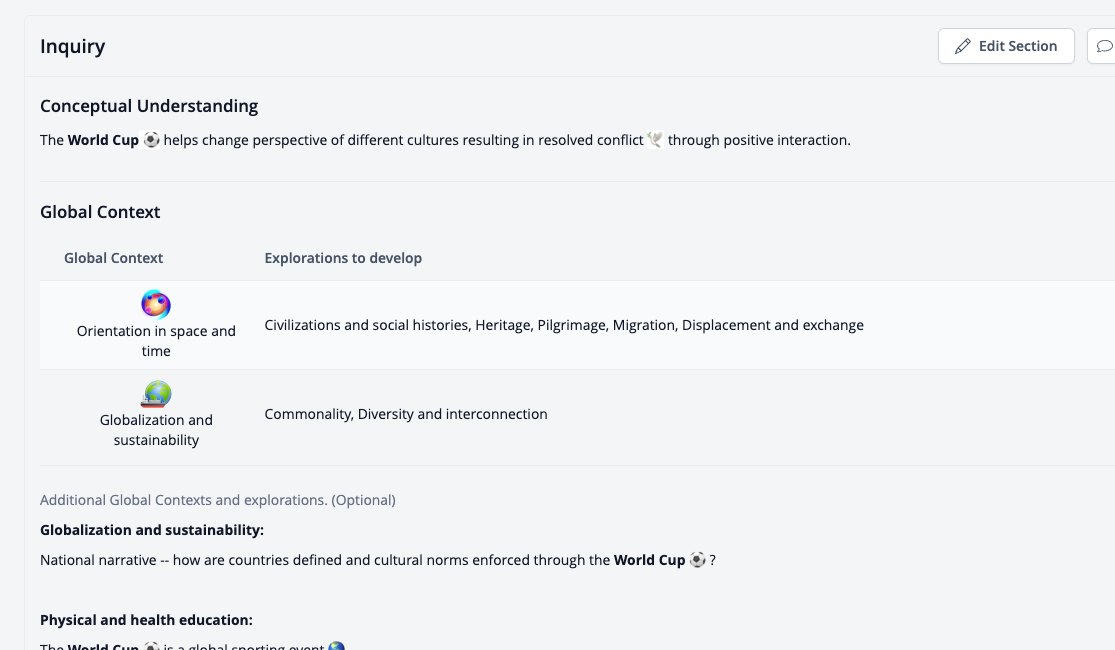This screenshot has width=1115, height=650.
Task: Click the bold Globalization and sustainability: subheading
Action: pos(152,530)
